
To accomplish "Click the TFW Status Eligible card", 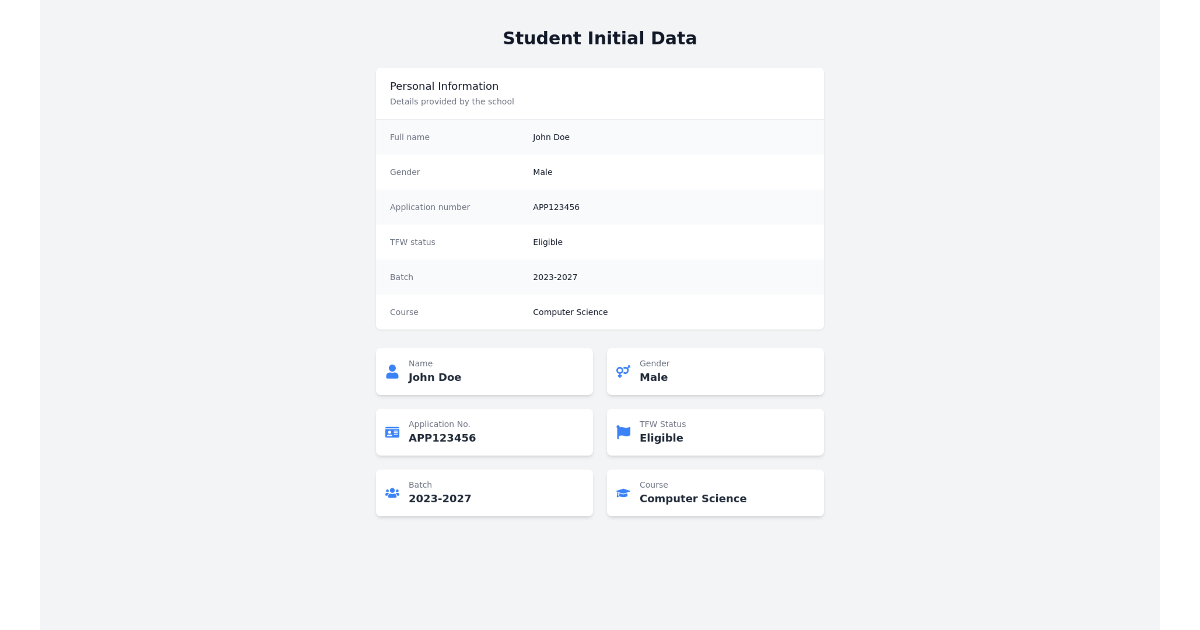I will click(715, 432).
